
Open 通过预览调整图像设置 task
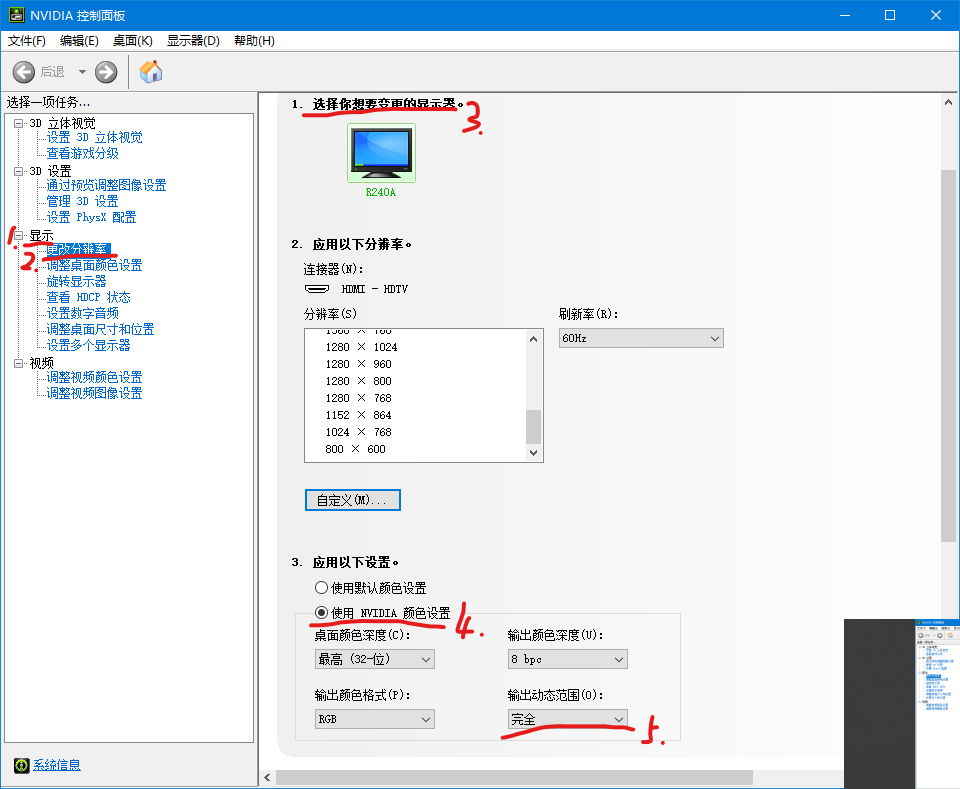[x=107, y=185]
